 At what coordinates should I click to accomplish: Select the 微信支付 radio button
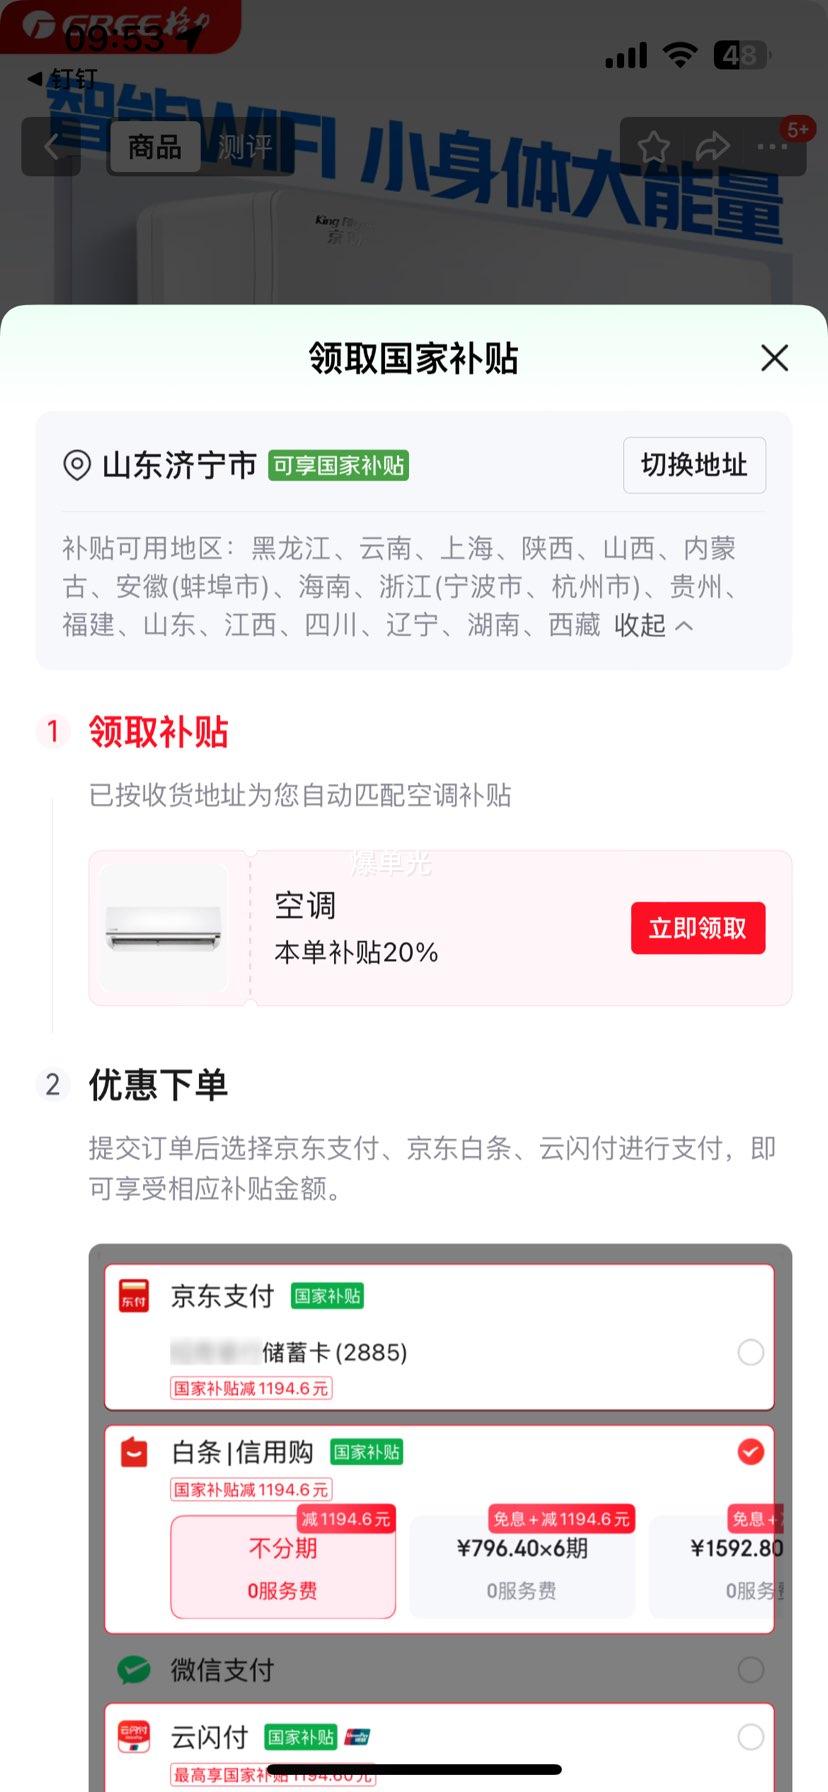(x=750, y=1669)
